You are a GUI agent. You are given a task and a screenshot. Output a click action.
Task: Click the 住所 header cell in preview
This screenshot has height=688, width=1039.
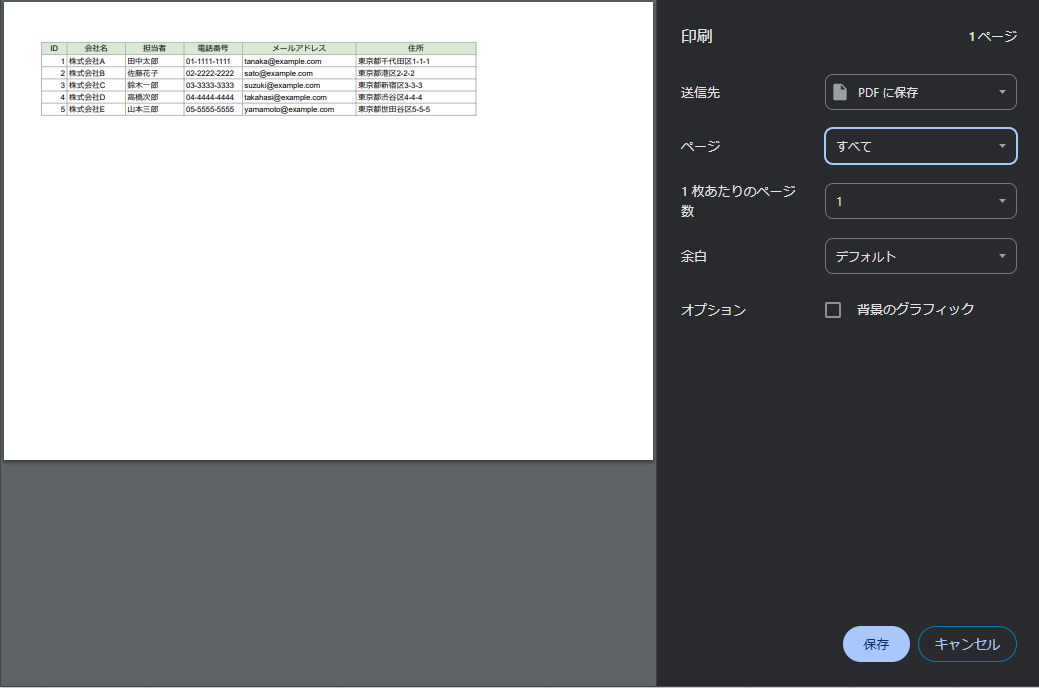[416, 48]
